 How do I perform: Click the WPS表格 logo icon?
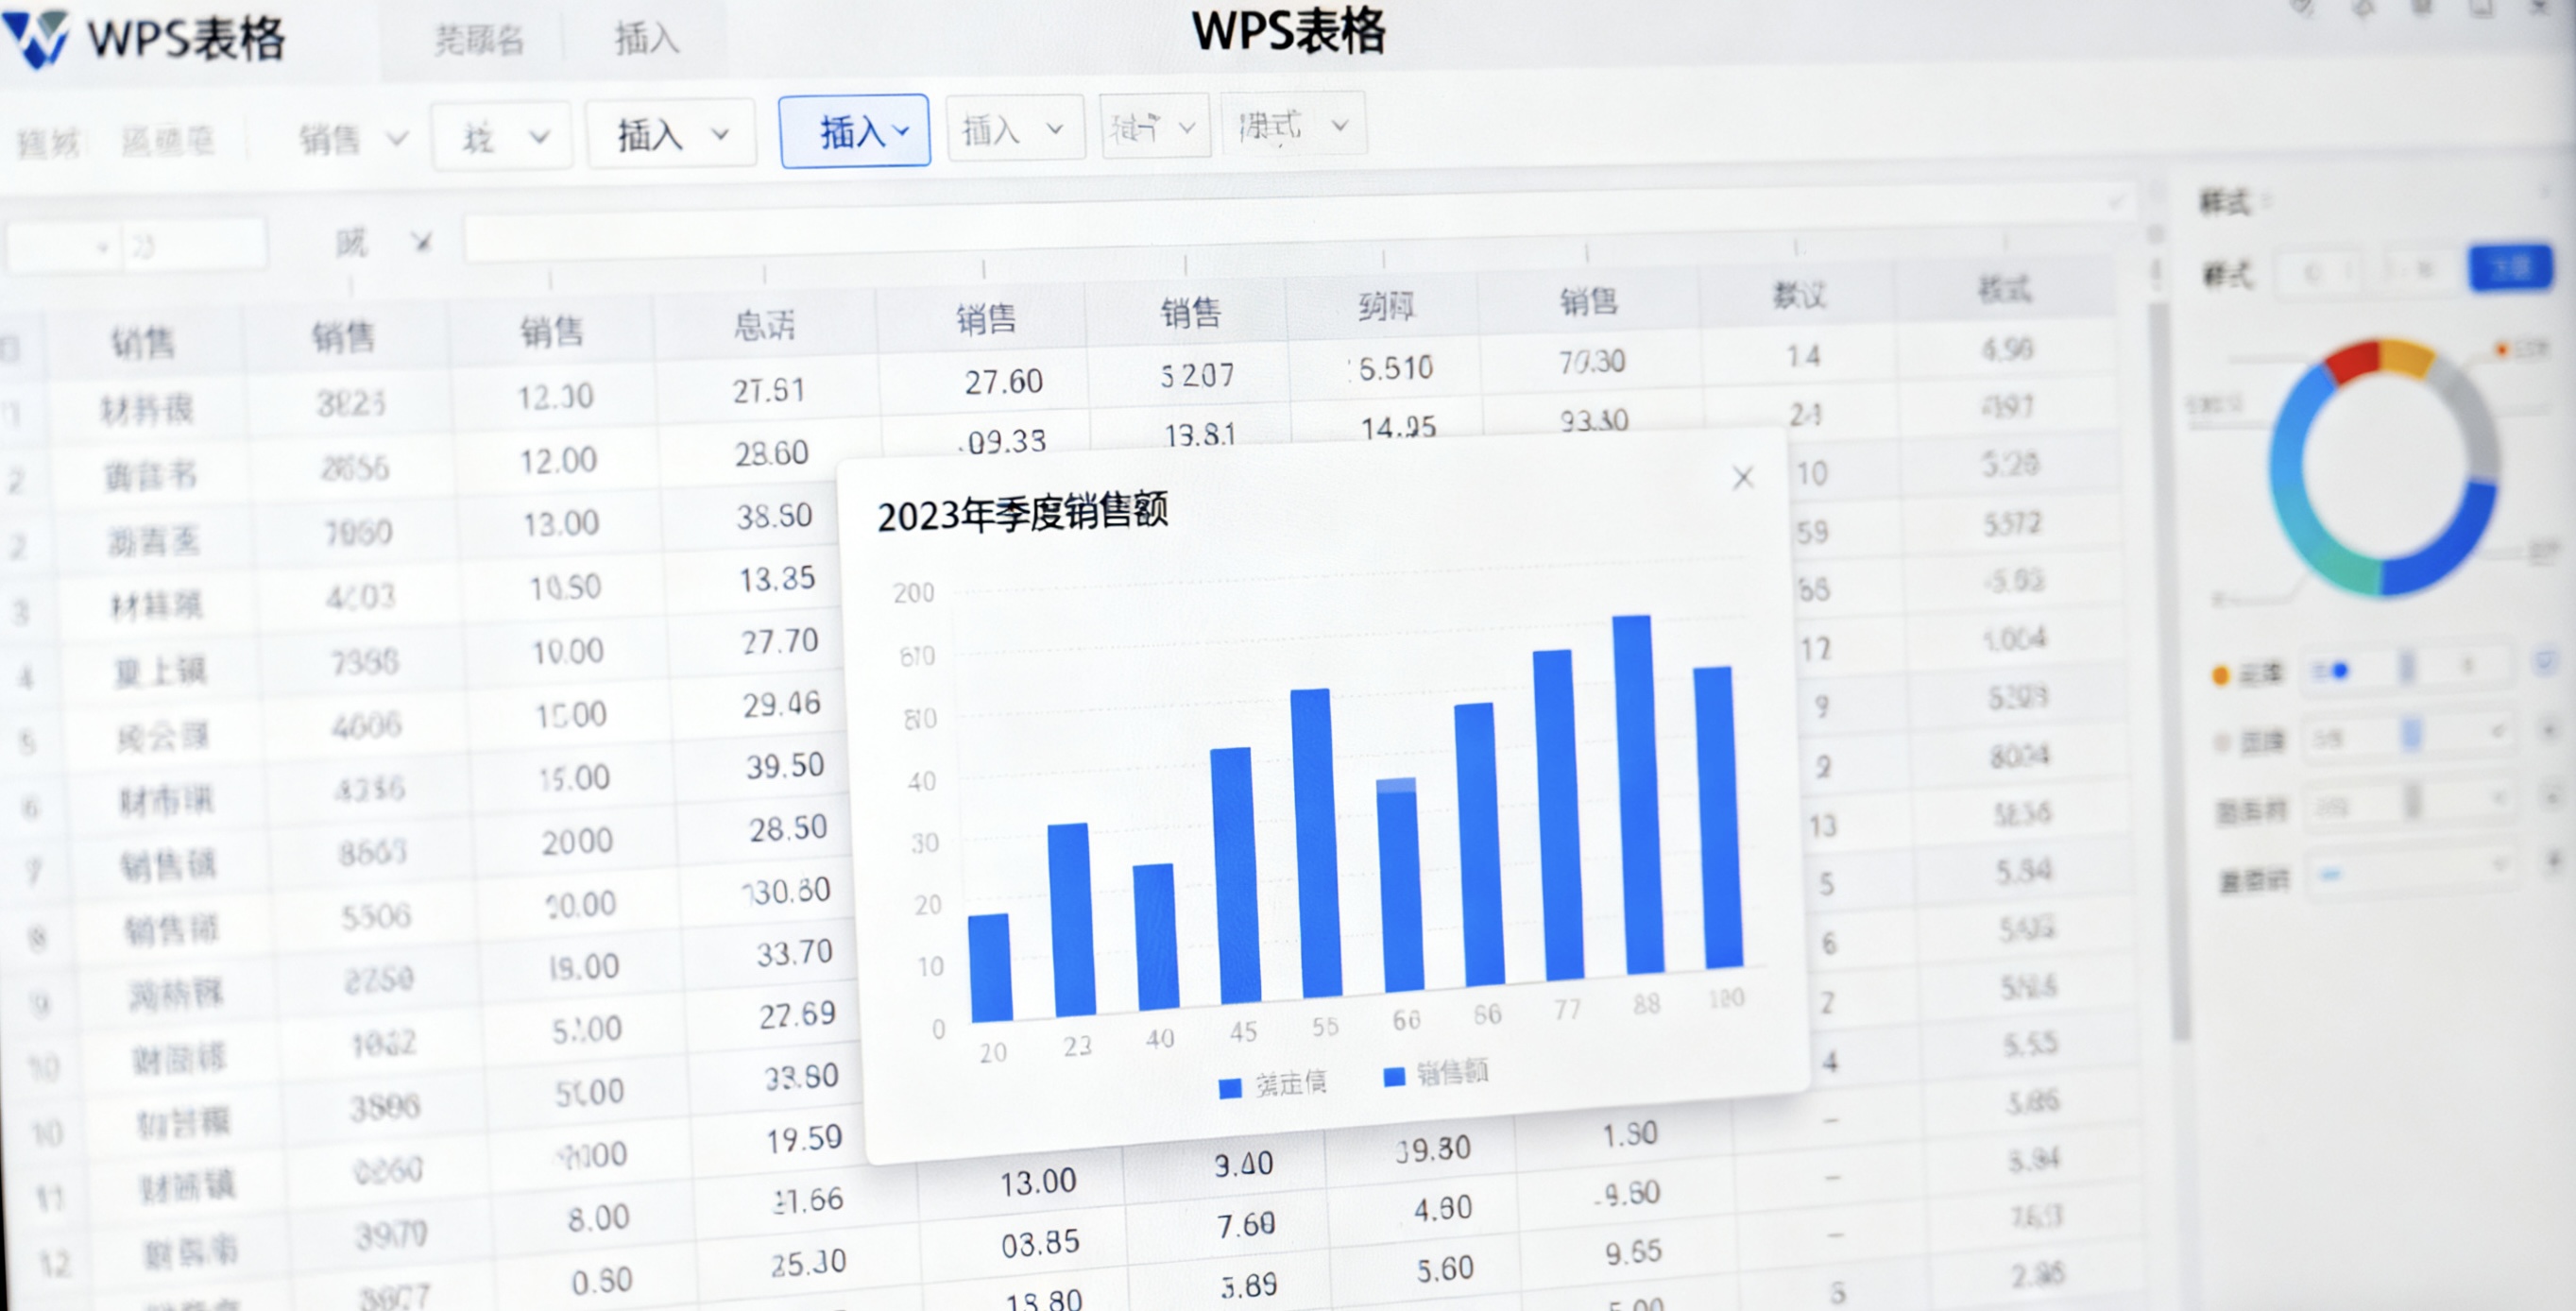click(35, 38)
